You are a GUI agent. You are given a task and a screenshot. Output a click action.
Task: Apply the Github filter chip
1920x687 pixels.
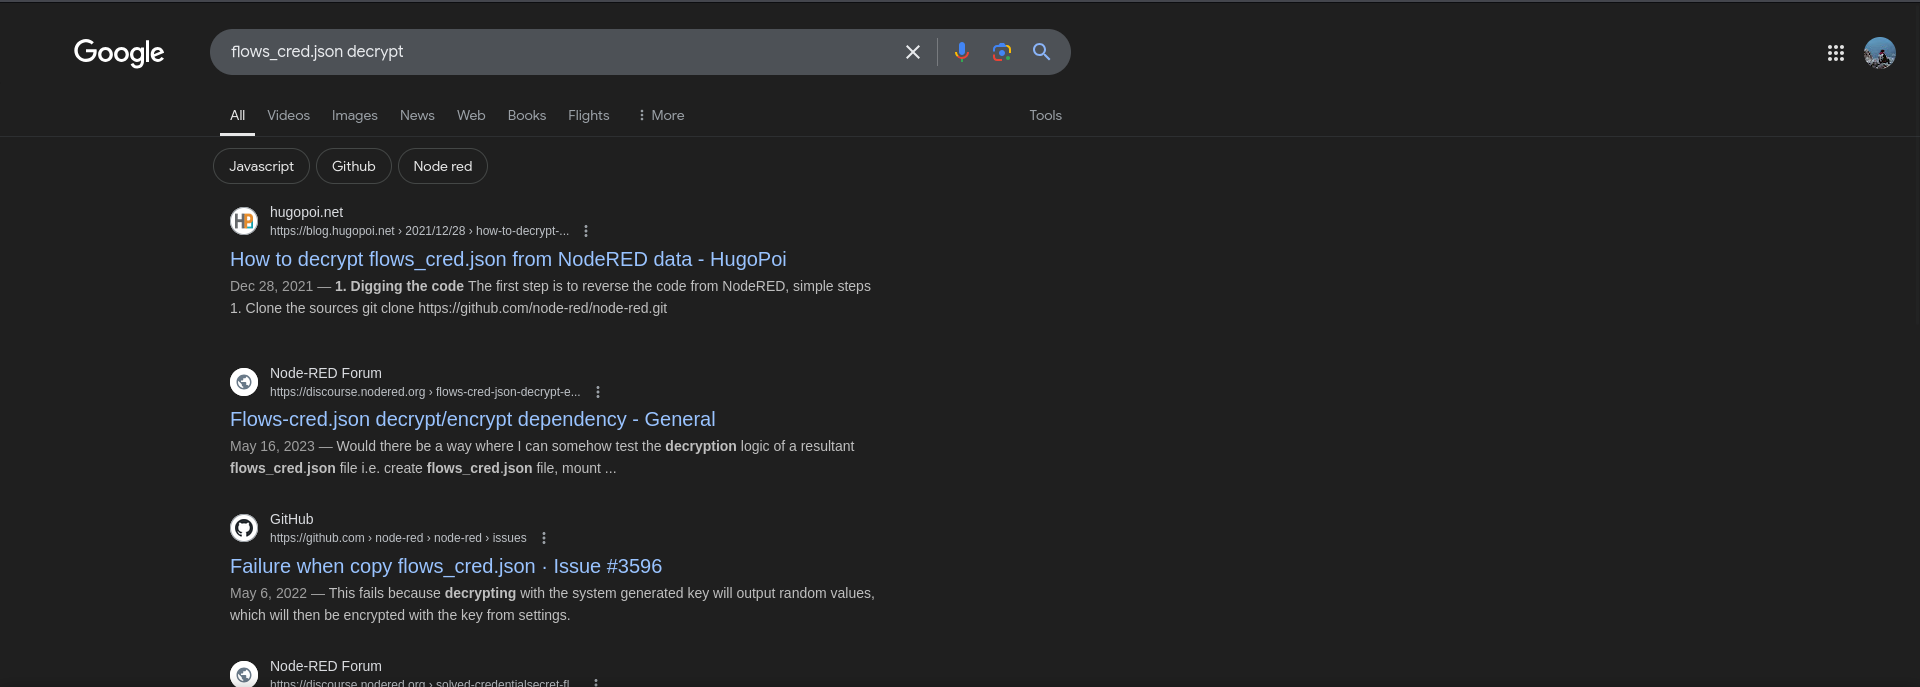[x=354, y=166]
